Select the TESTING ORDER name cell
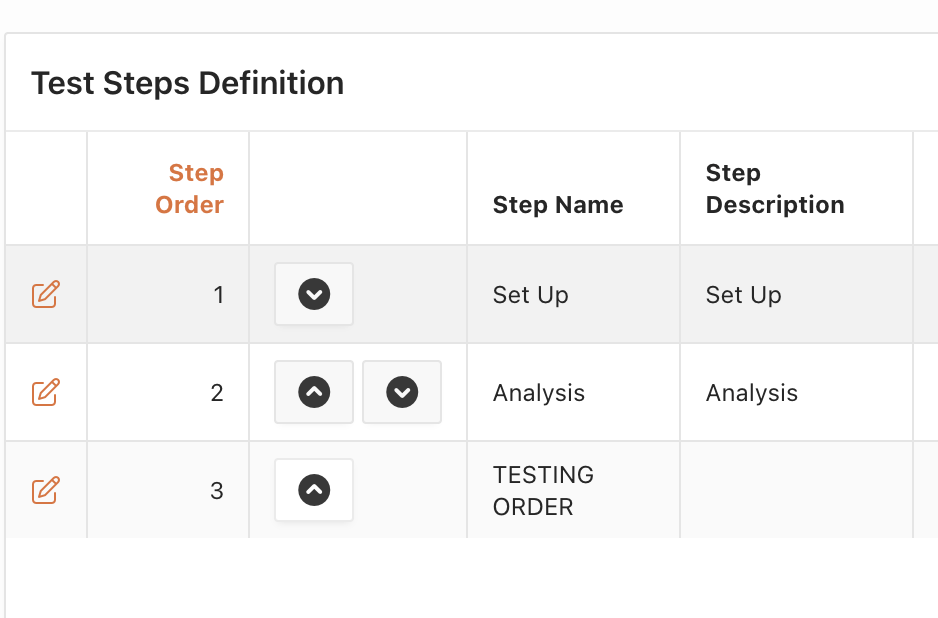Screen dimensions: 938x618 pyautogui.click(x=543, y=490)
